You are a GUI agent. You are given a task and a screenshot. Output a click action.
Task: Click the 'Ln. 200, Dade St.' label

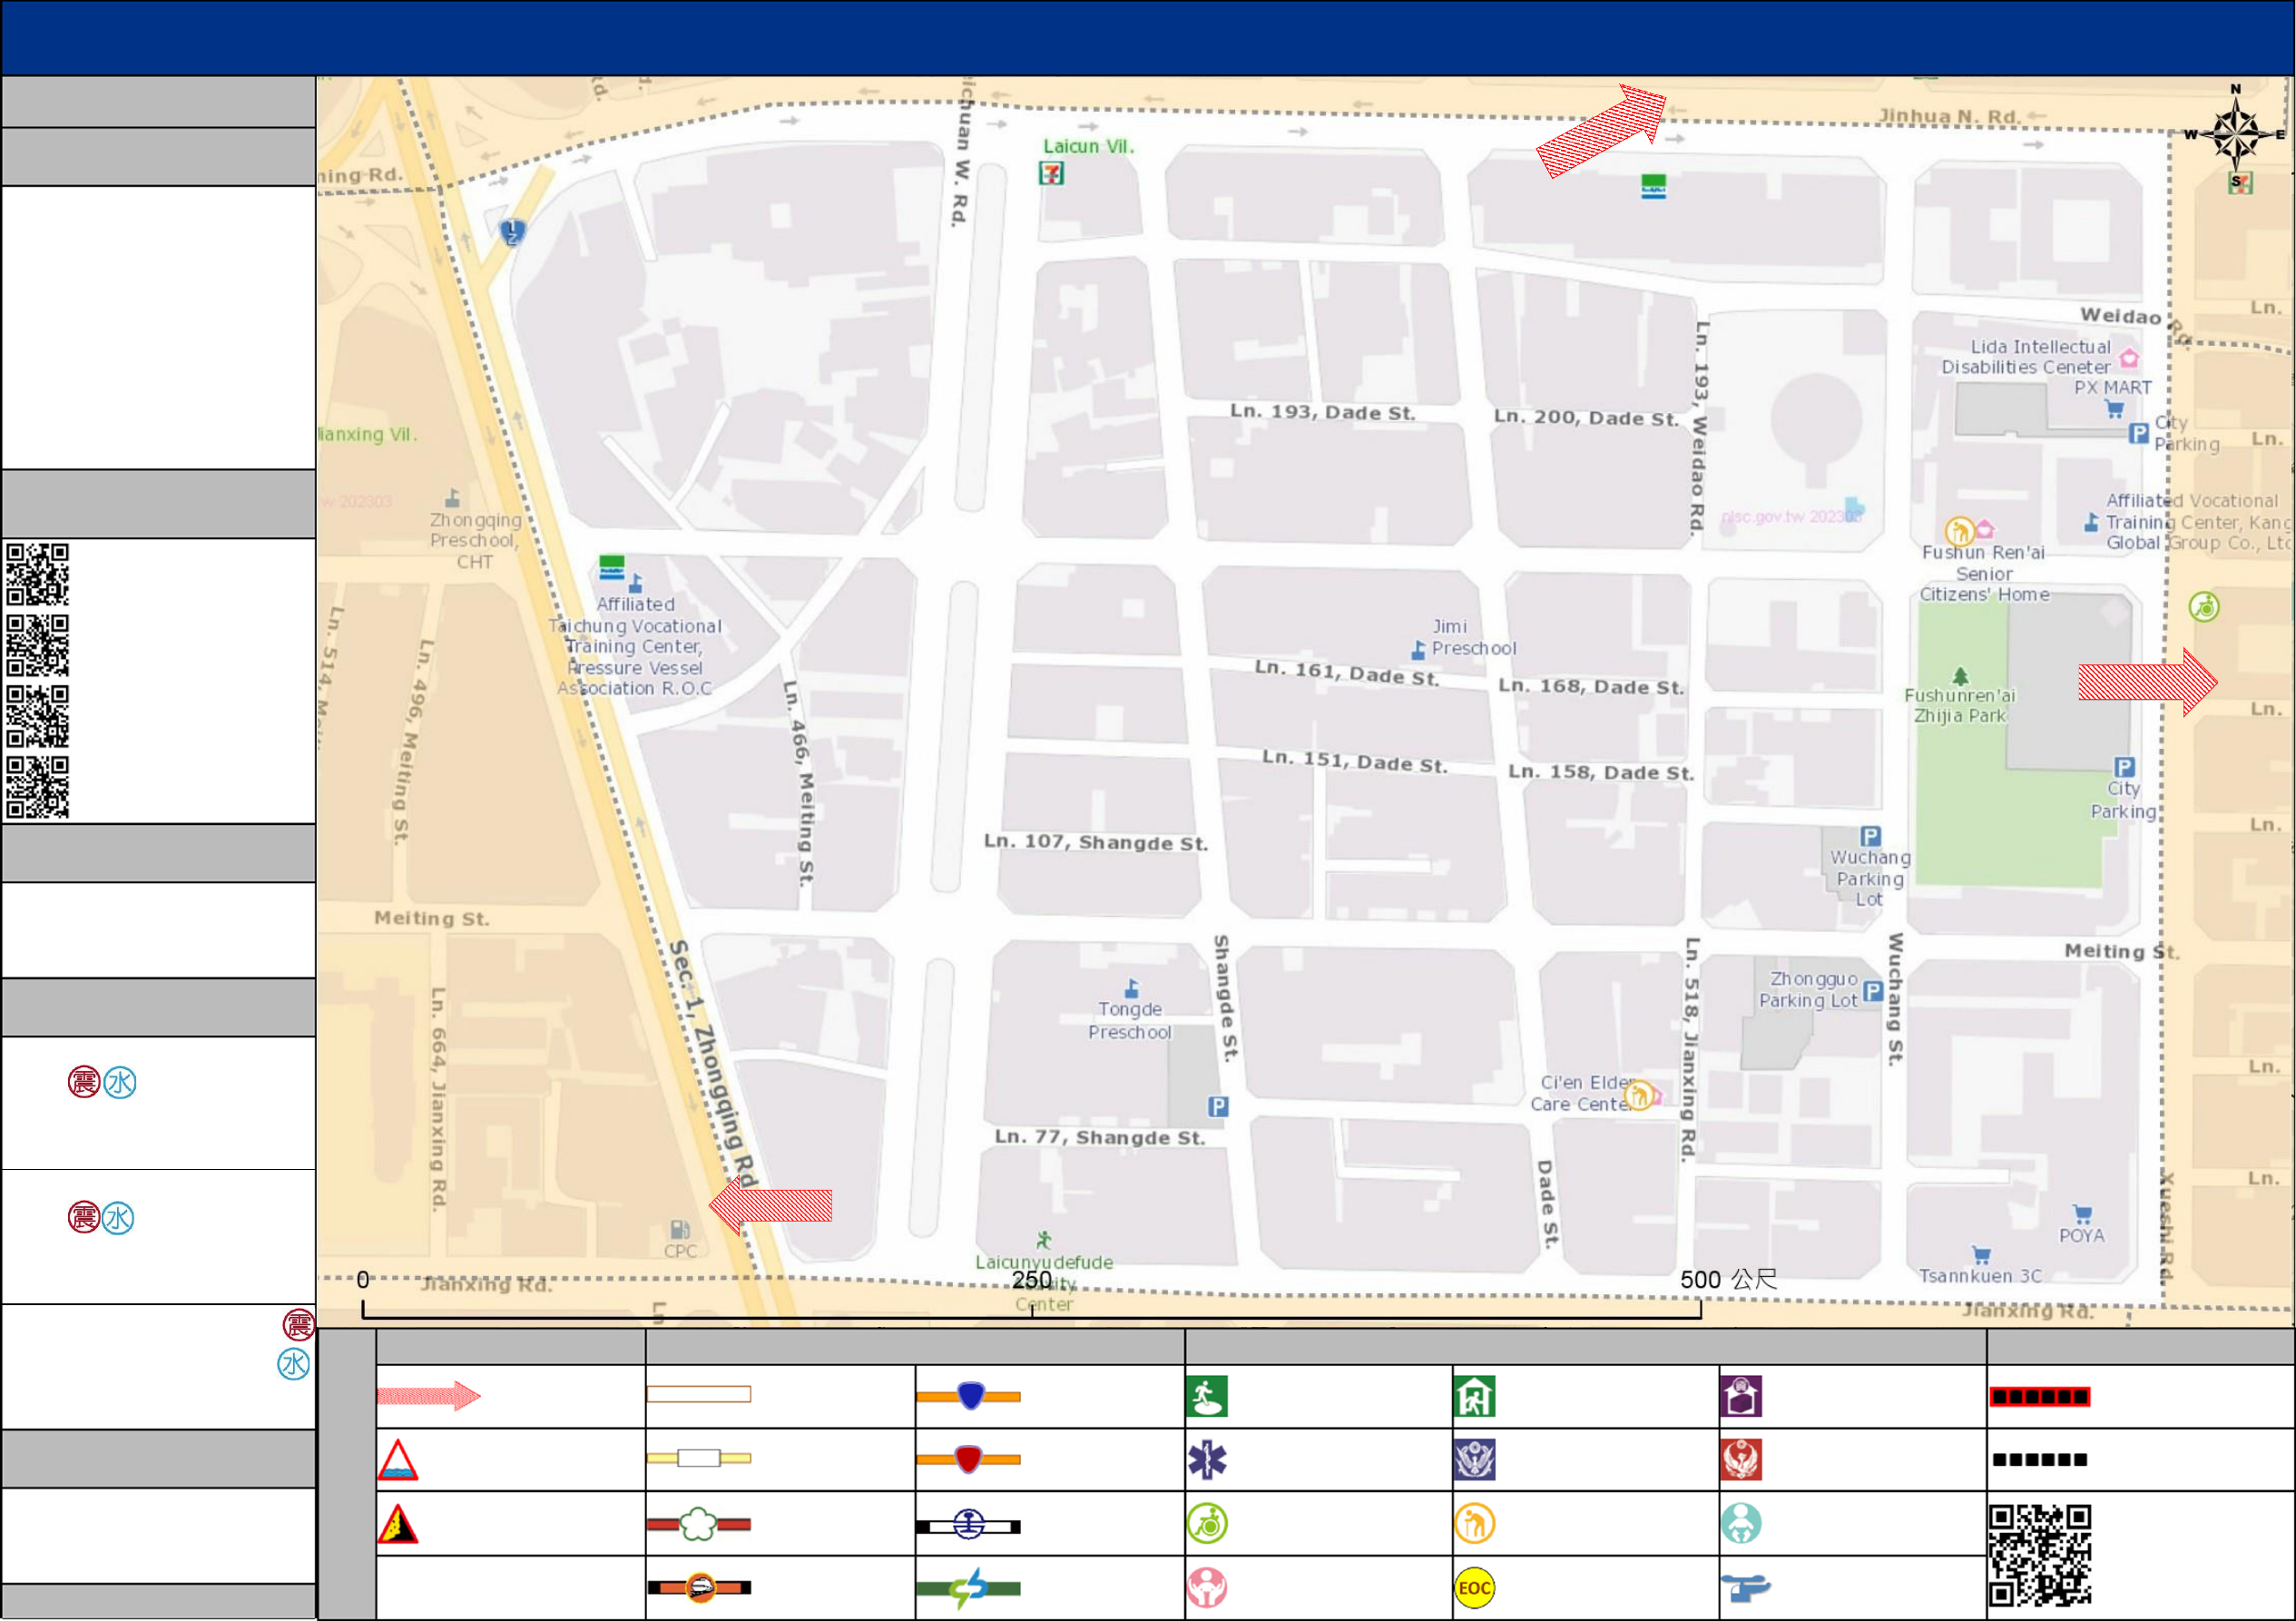pos(1586,418)
